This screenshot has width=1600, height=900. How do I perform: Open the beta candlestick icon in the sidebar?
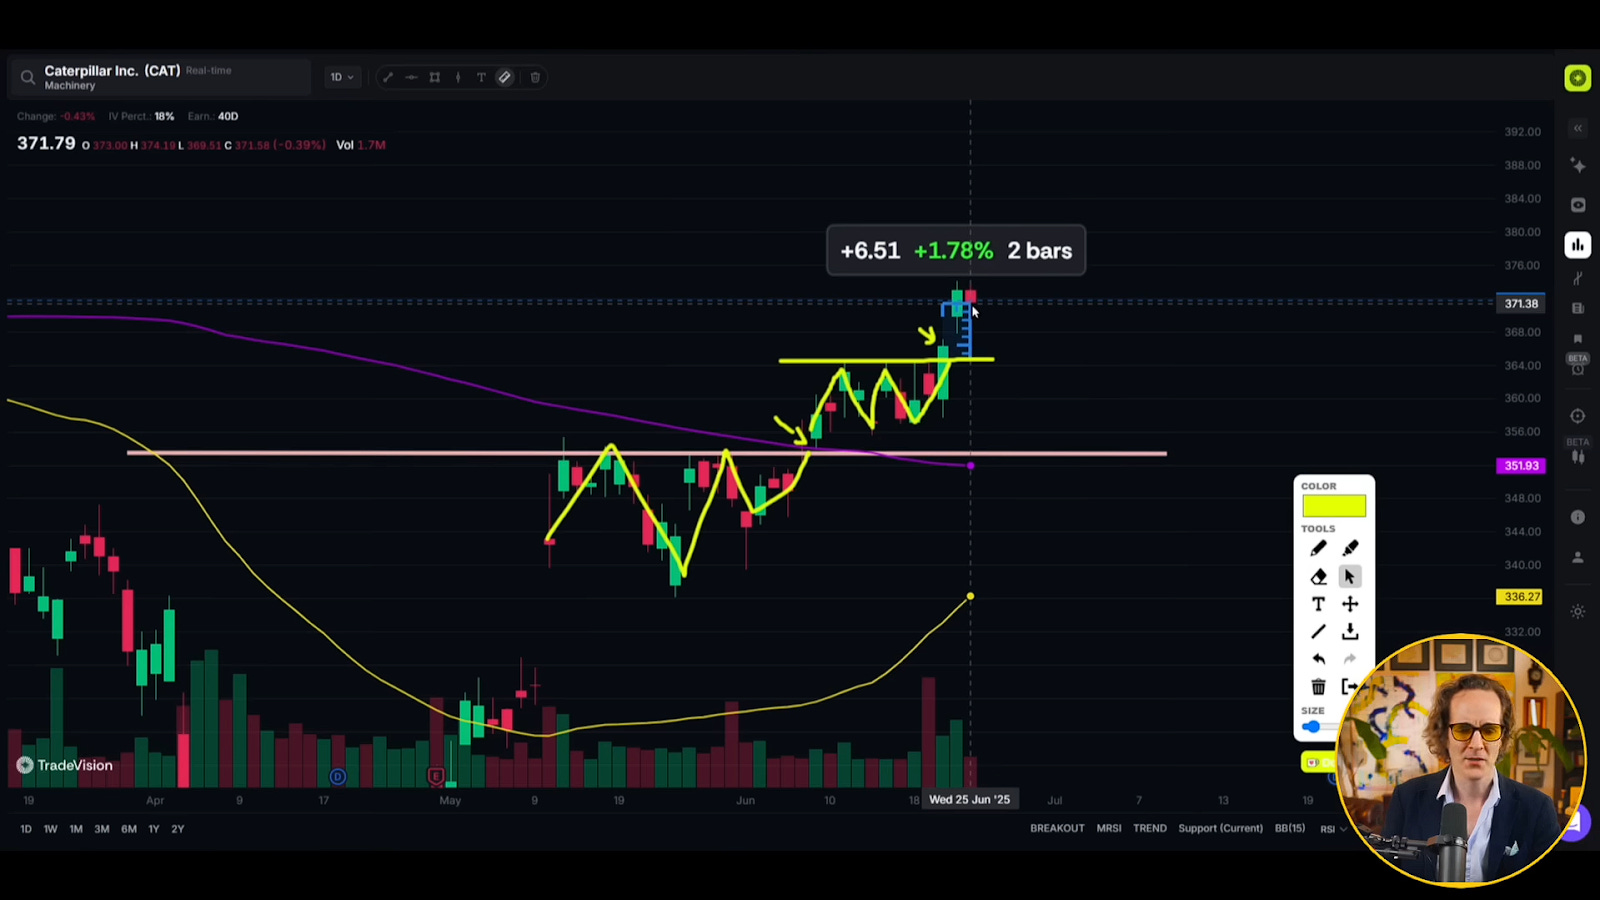1578,457
